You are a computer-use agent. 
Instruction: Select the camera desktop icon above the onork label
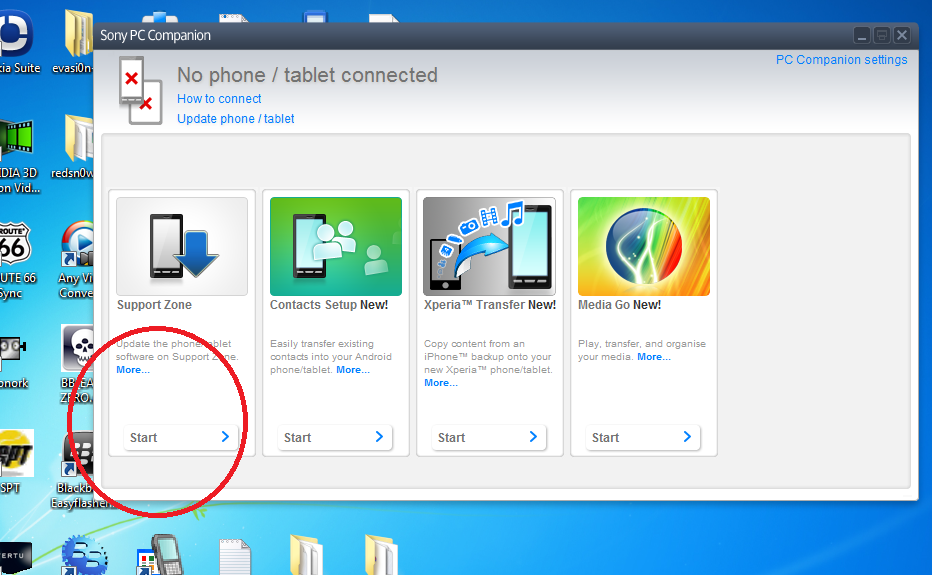13,348
